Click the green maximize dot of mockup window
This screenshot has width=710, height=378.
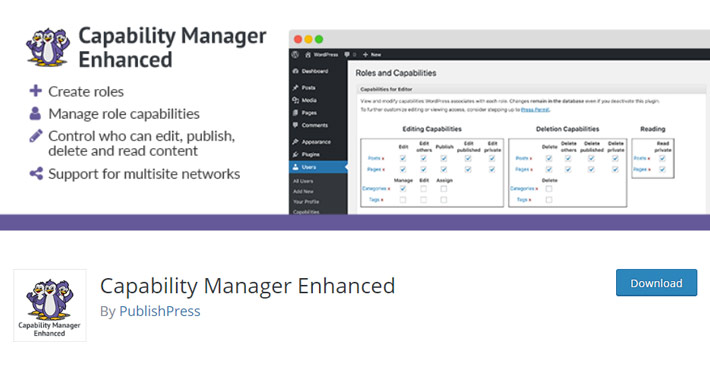pos(319,39)
